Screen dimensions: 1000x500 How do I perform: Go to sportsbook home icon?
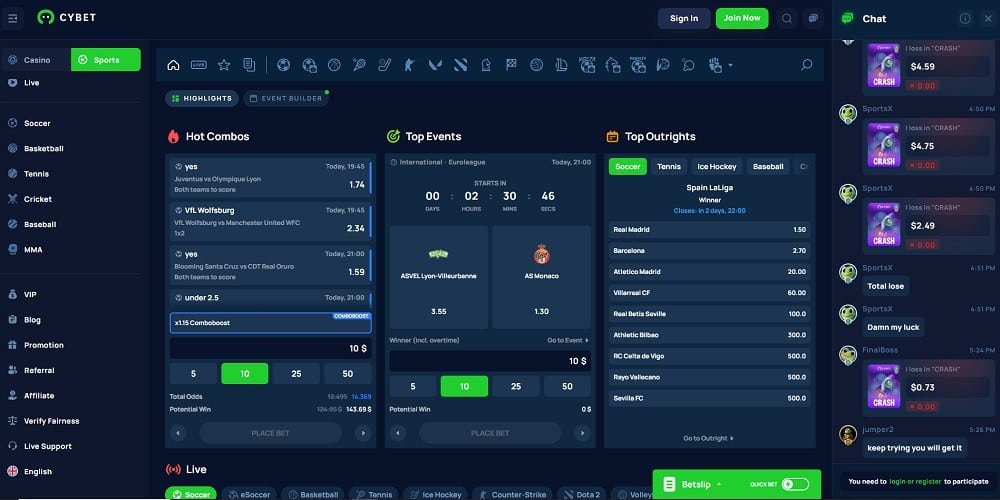[173, 65]
